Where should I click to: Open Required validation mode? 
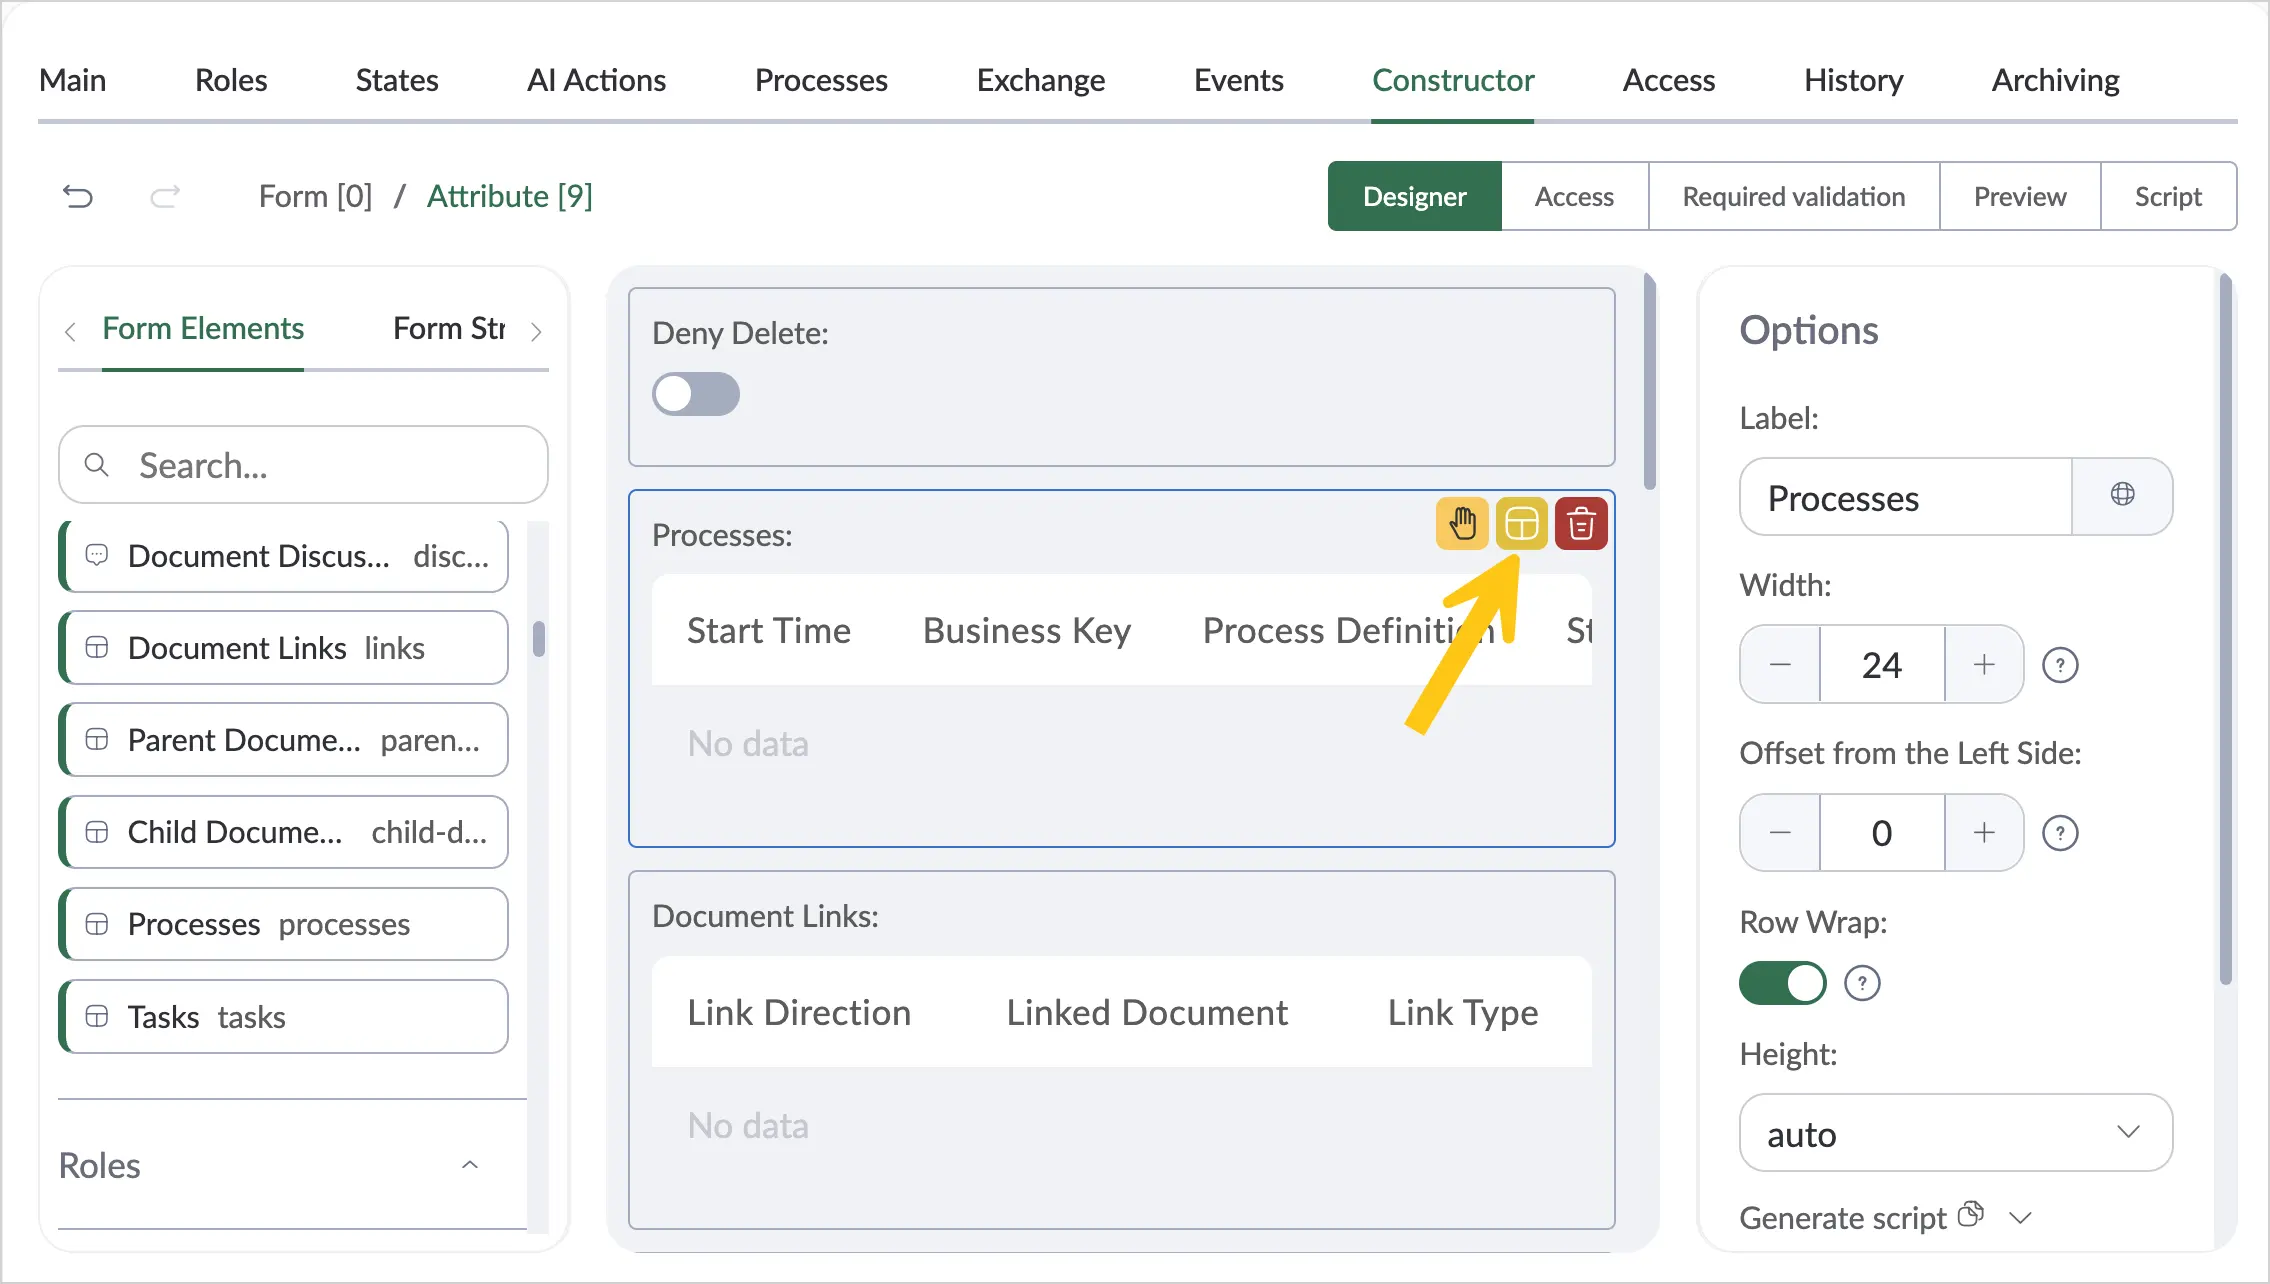(1793, 196)
